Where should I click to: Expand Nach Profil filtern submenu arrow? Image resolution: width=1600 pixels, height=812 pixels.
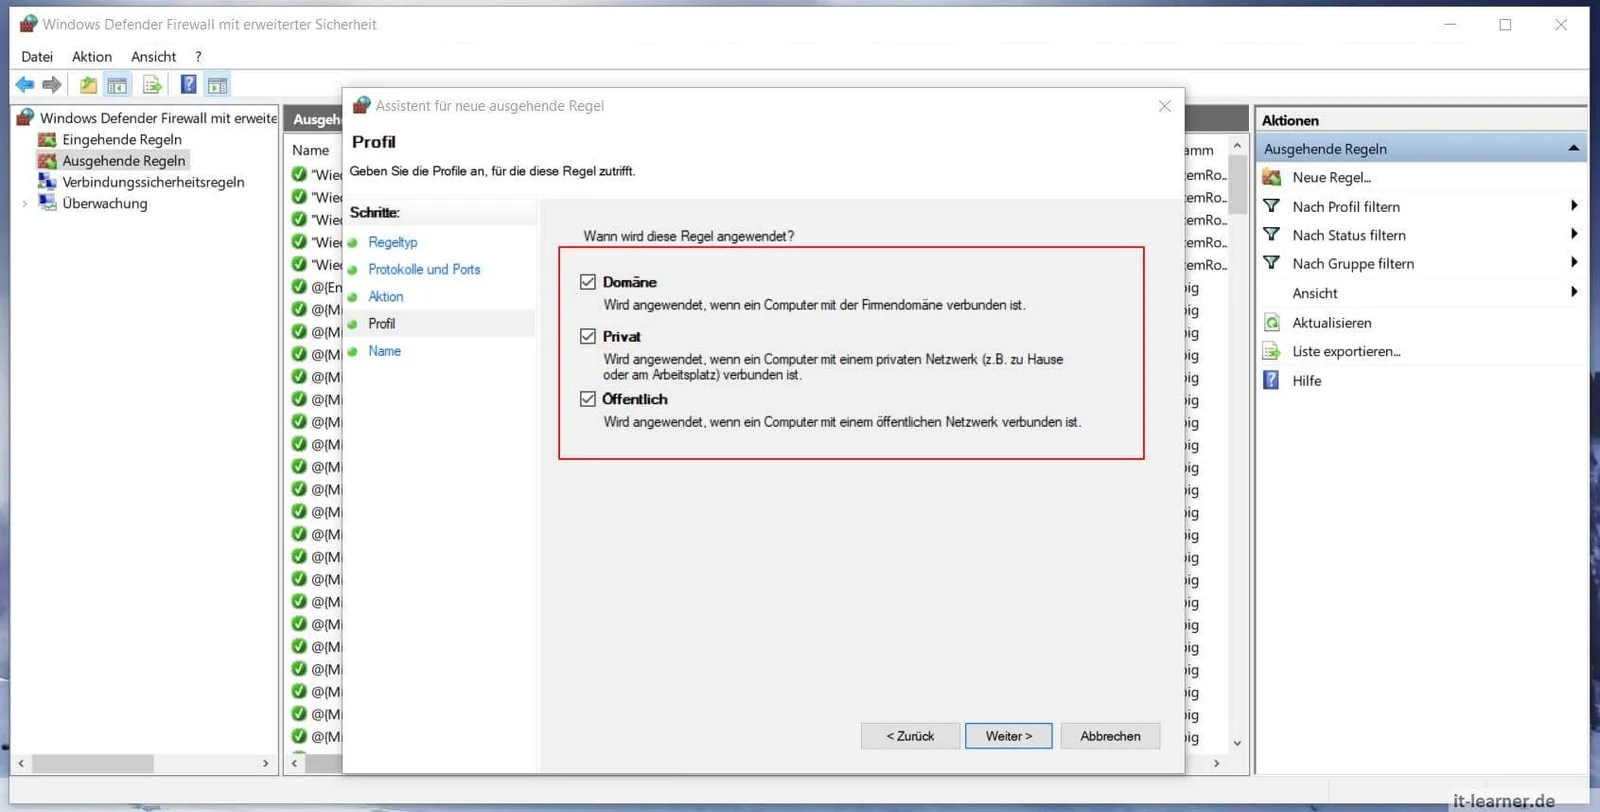1573,206
